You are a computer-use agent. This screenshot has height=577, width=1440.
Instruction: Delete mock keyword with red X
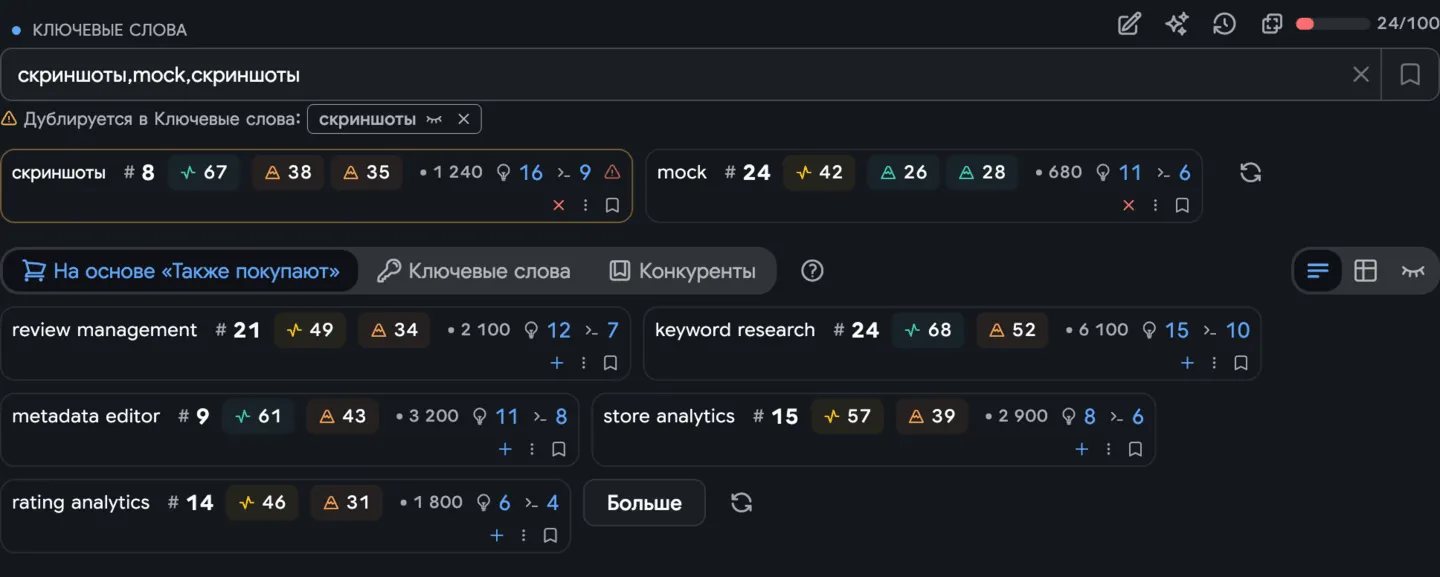tap(1129, 205)
